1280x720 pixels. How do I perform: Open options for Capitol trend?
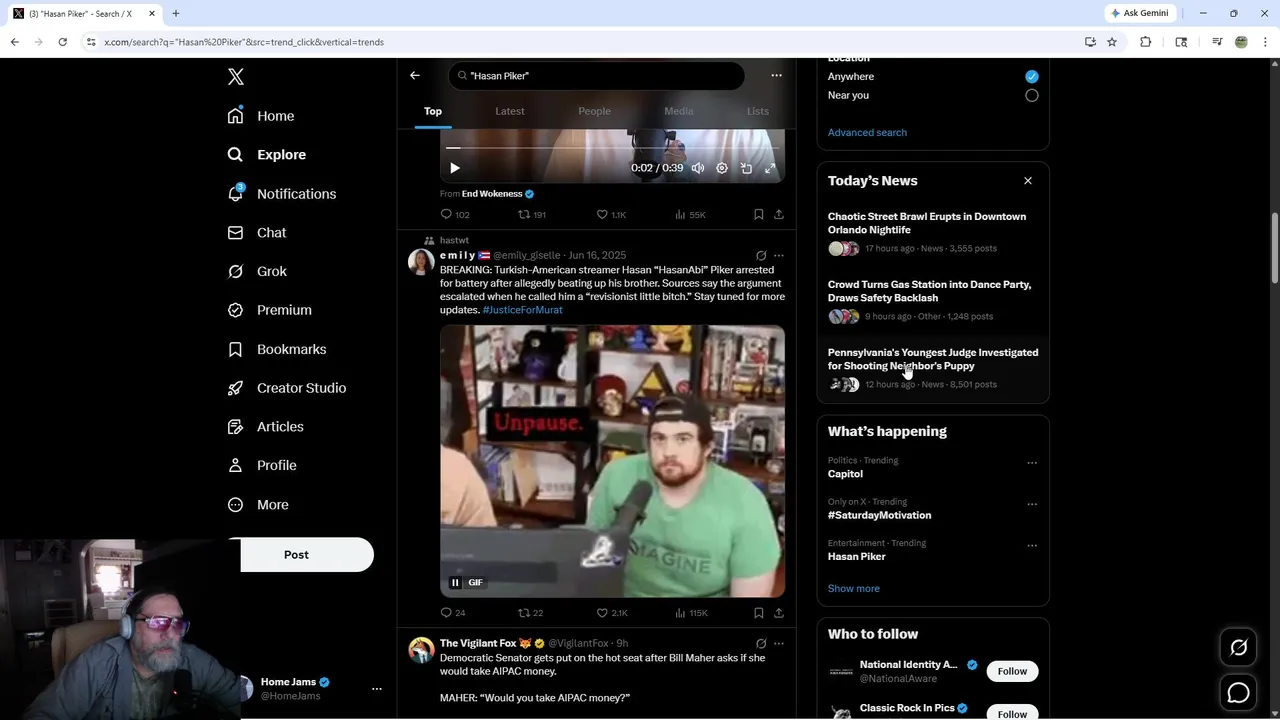tap(1032, 463)
